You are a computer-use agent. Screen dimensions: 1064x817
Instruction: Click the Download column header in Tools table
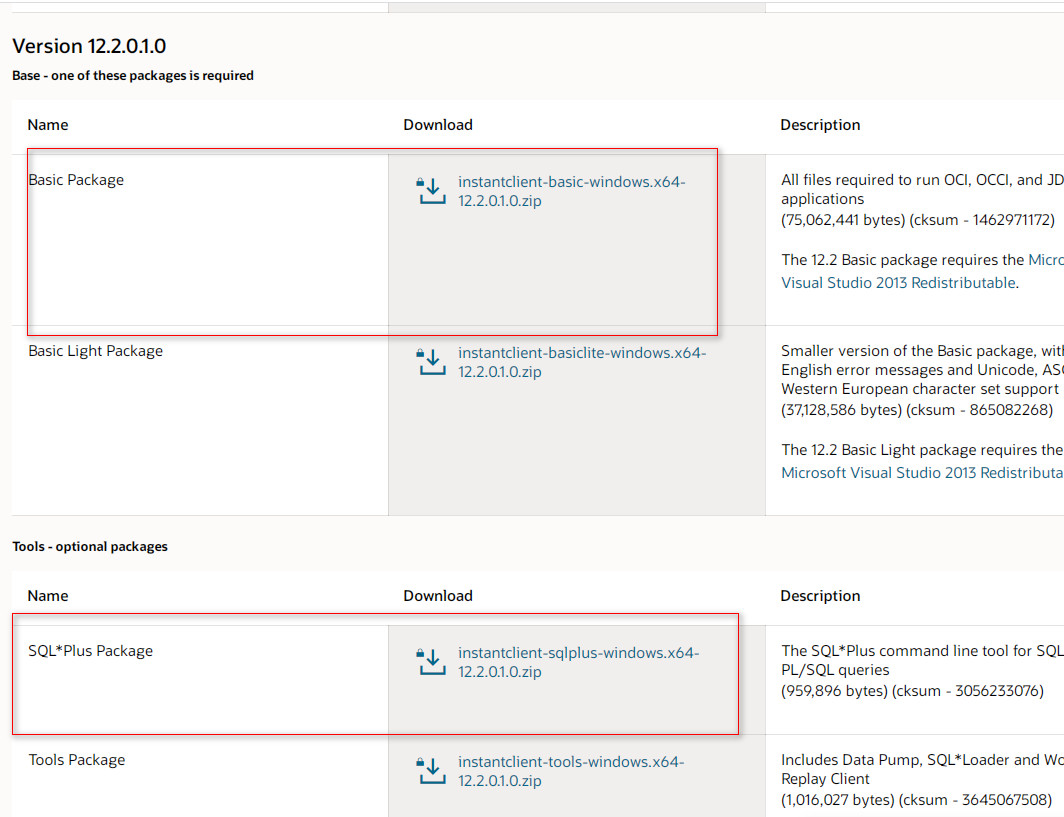(438, 596)
